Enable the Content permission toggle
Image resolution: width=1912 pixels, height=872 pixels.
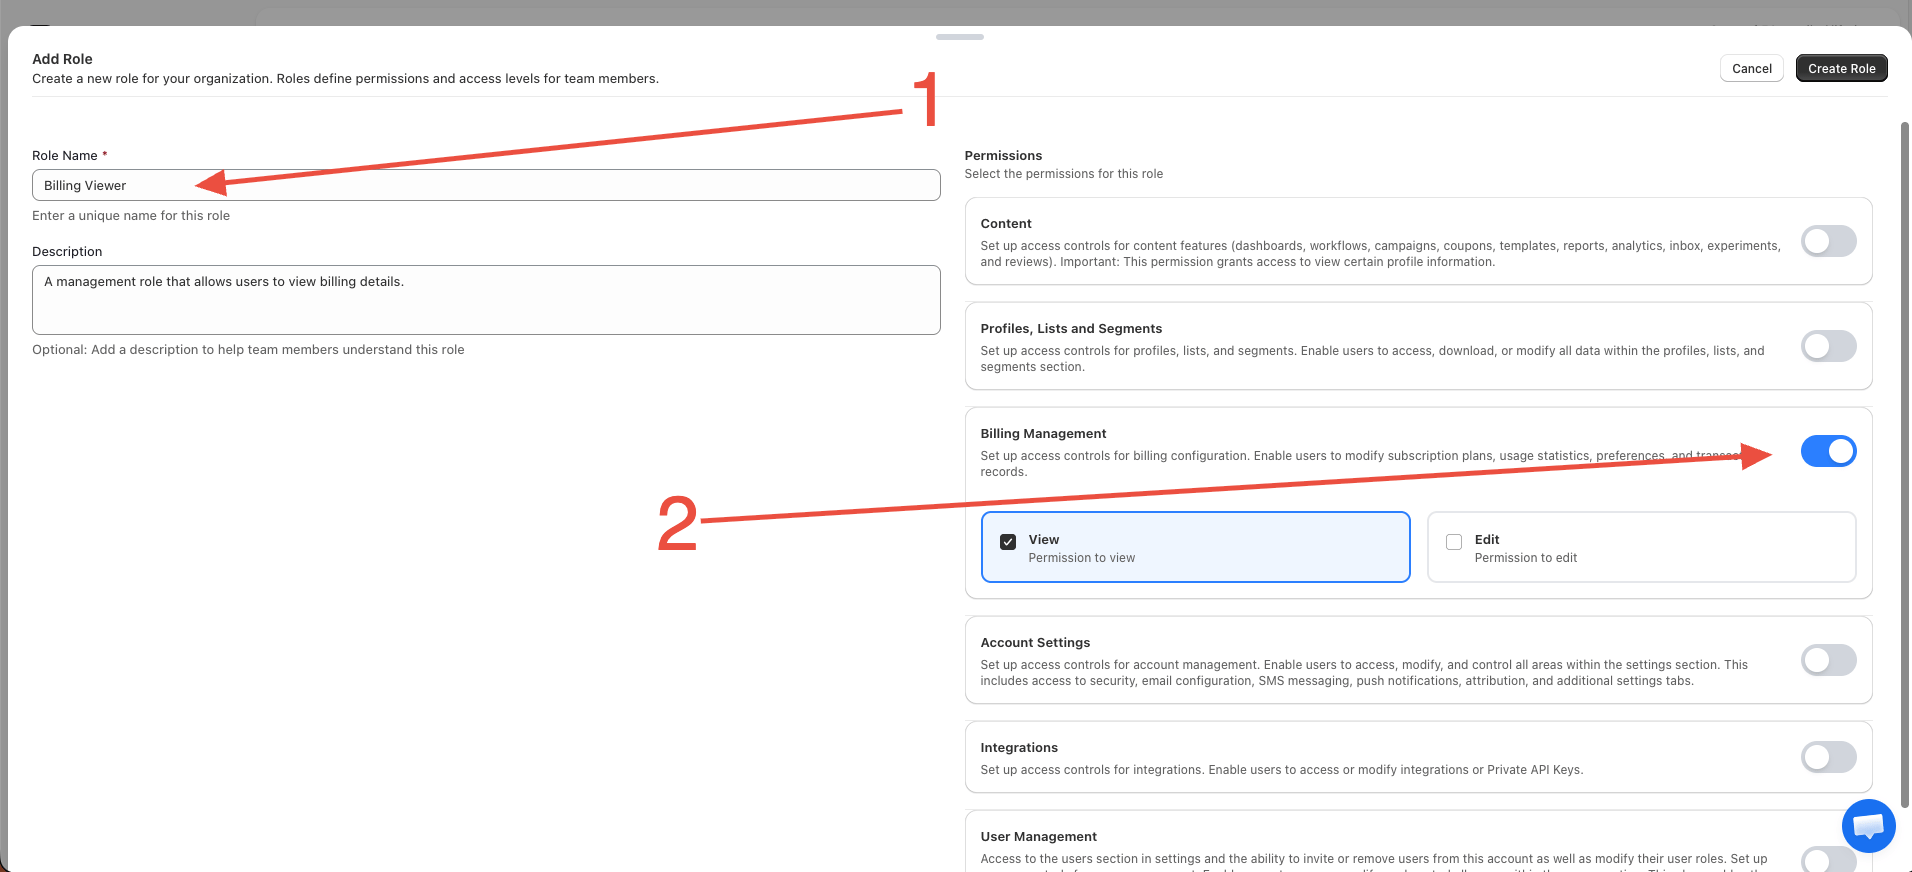[1829, 241]
